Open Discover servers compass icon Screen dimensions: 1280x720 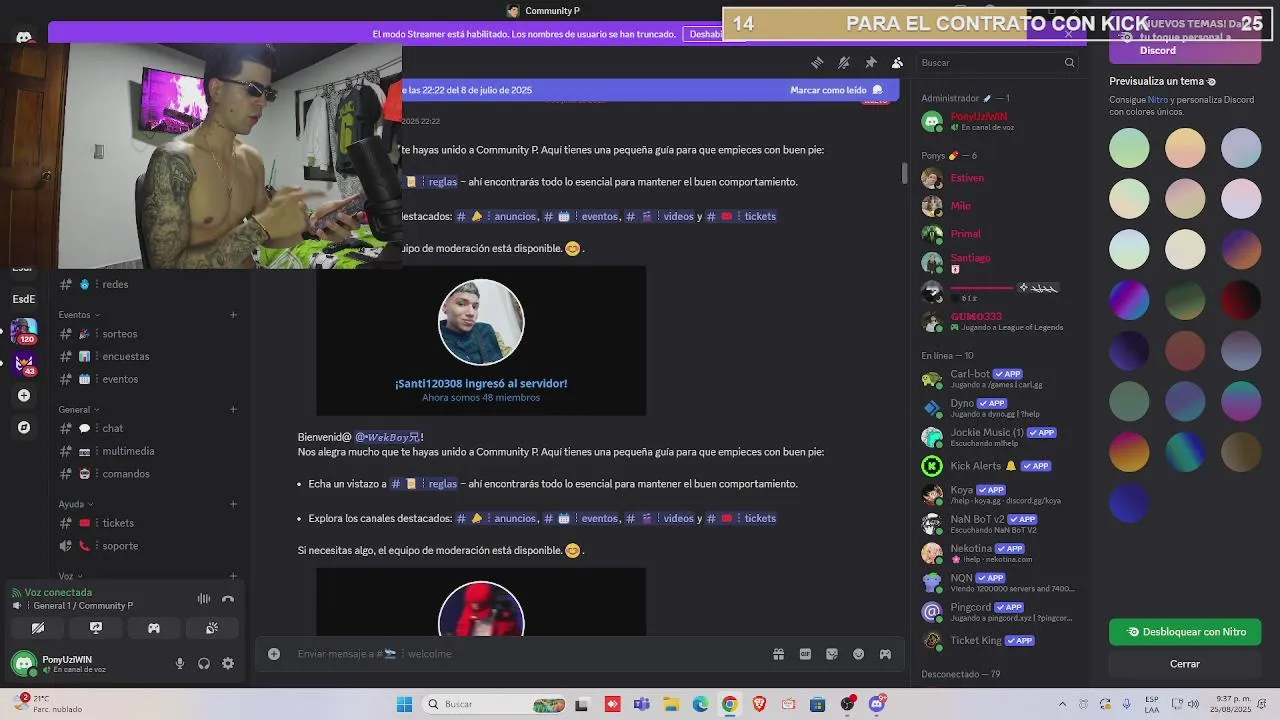[x=24, y=427]
